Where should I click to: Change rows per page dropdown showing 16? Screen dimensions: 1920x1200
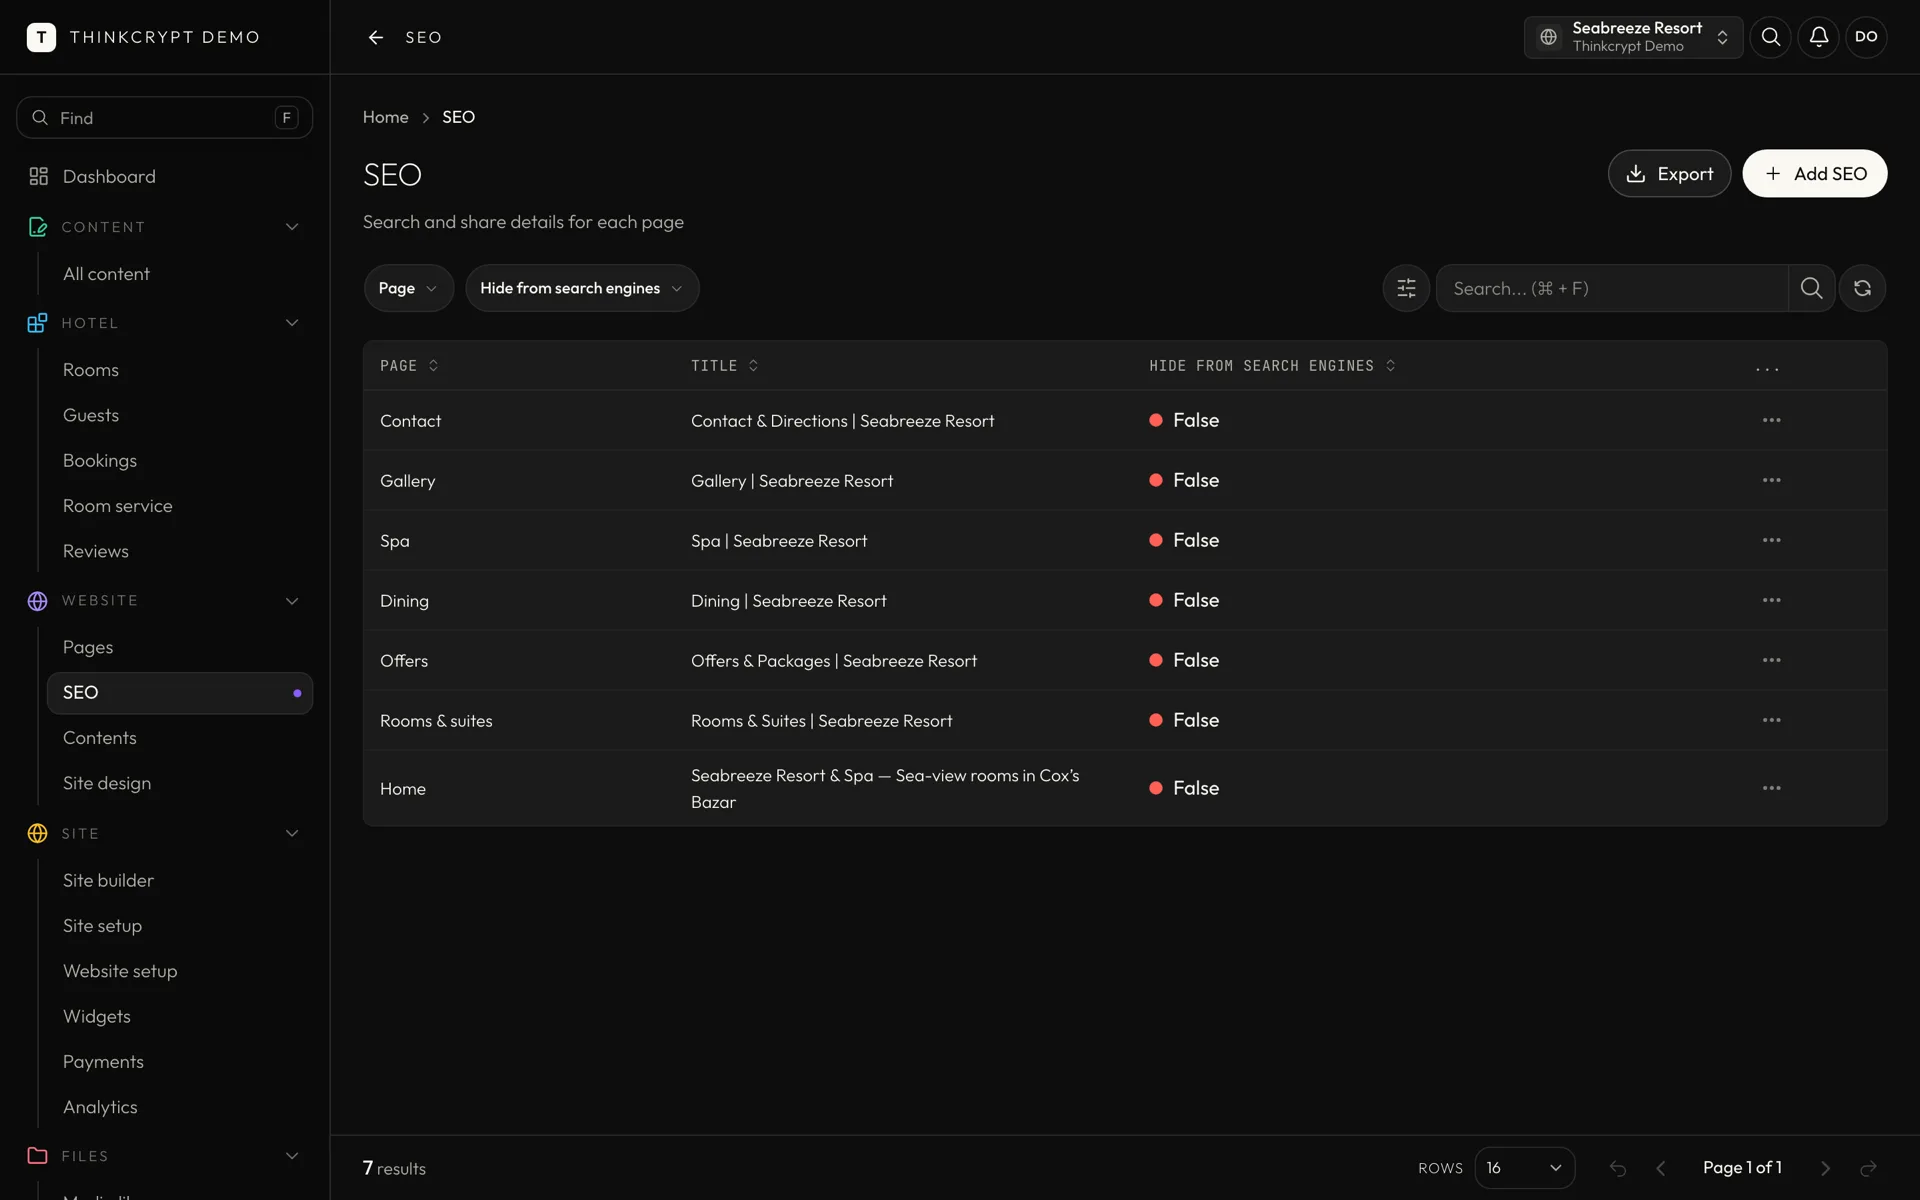[x=1524, y=1168]
